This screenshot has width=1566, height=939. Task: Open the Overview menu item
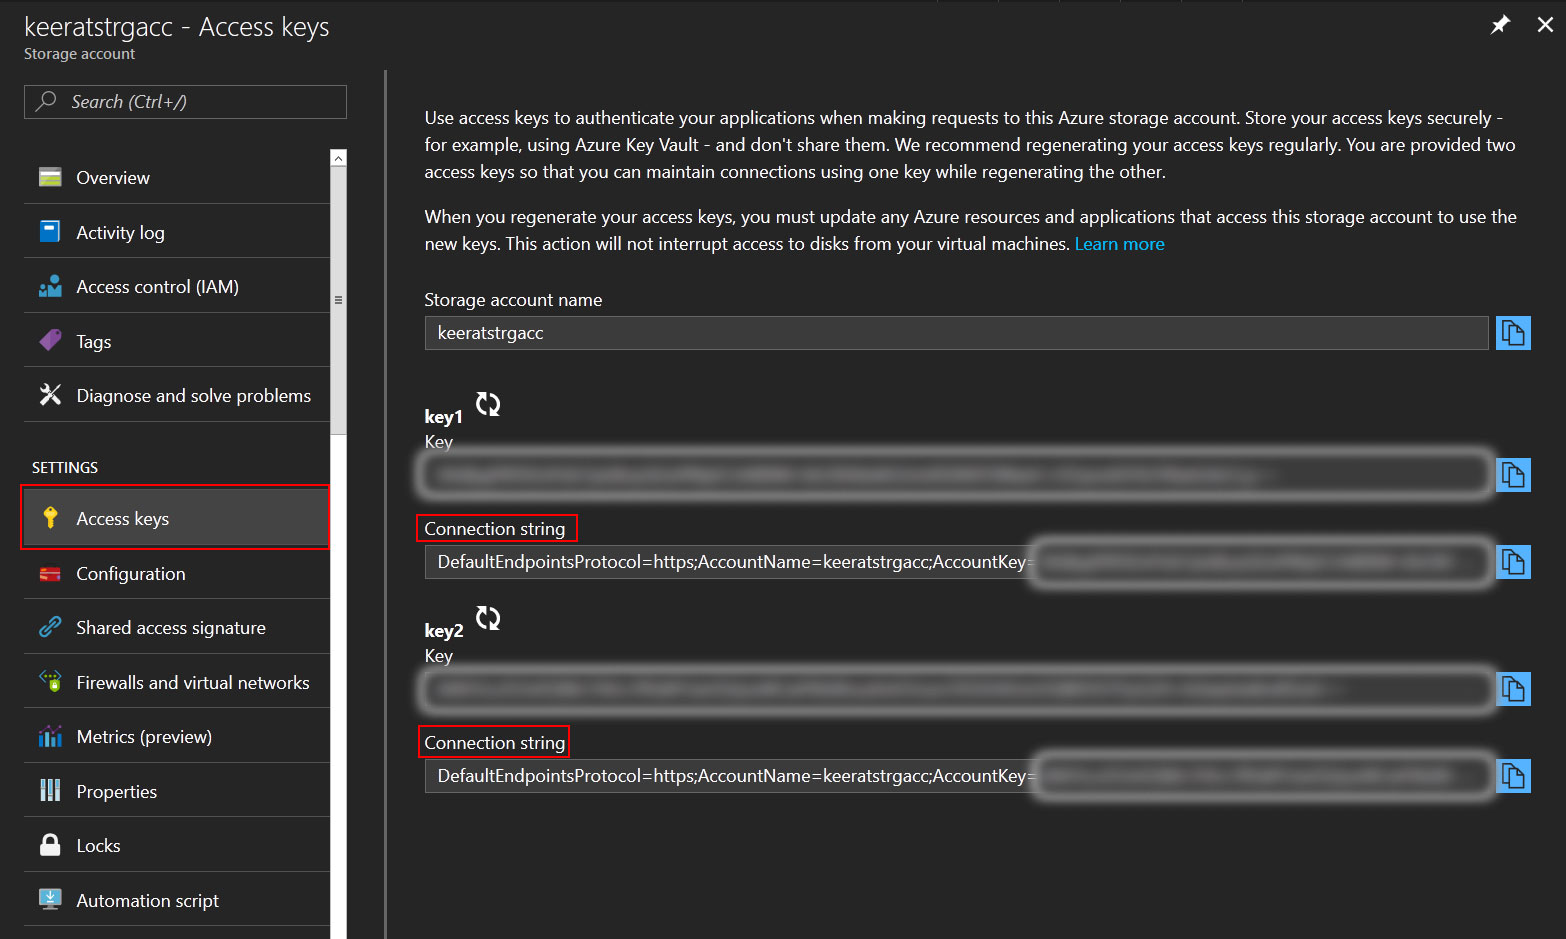pyautogui.click(x=177, y=177)
